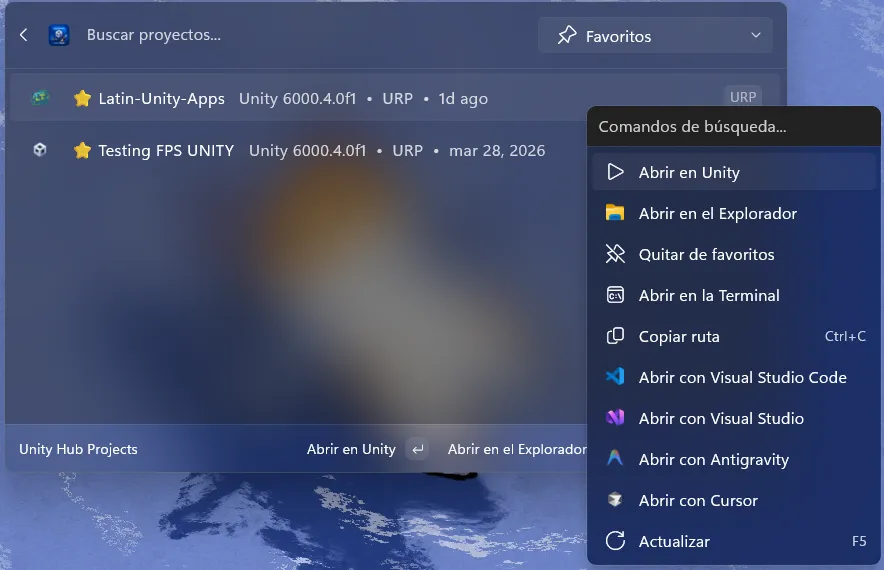Click the star next to Latin-Unity-Apps
The width and height of the screenshot is (884, 570).
(82, 98)
